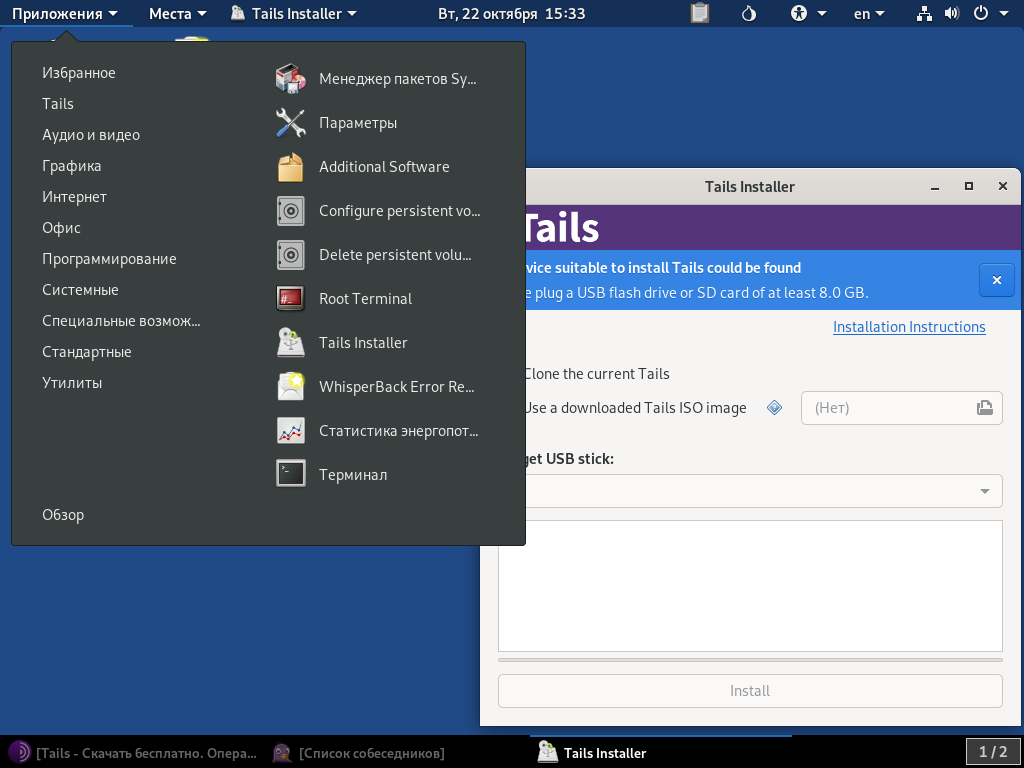Switch to Pidgin buddy list in taskbar
The height and width of the screenshot is (768, 1024).
pos(359,753)
